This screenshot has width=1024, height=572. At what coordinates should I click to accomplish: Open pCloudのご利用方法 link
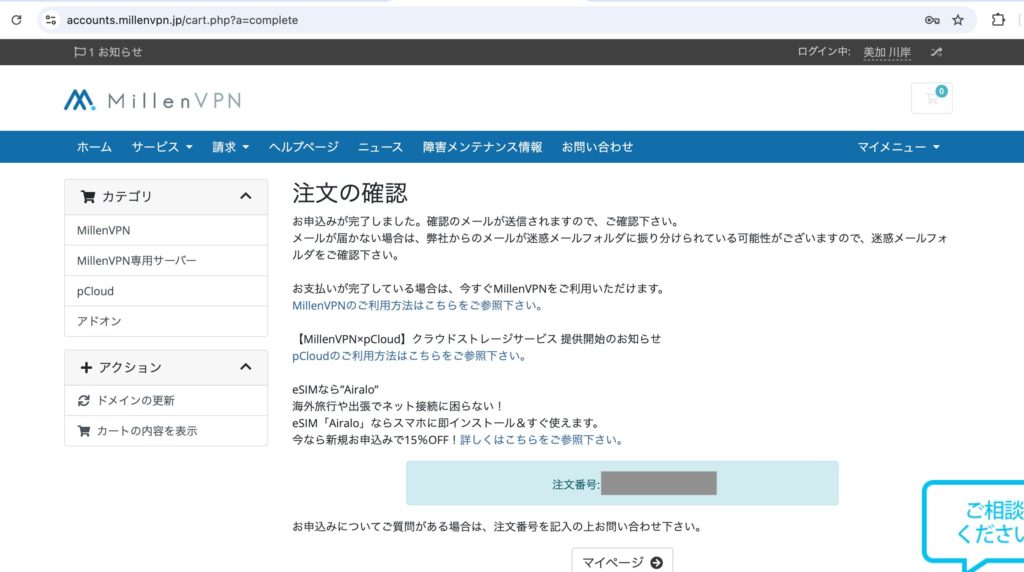[408, 356]
